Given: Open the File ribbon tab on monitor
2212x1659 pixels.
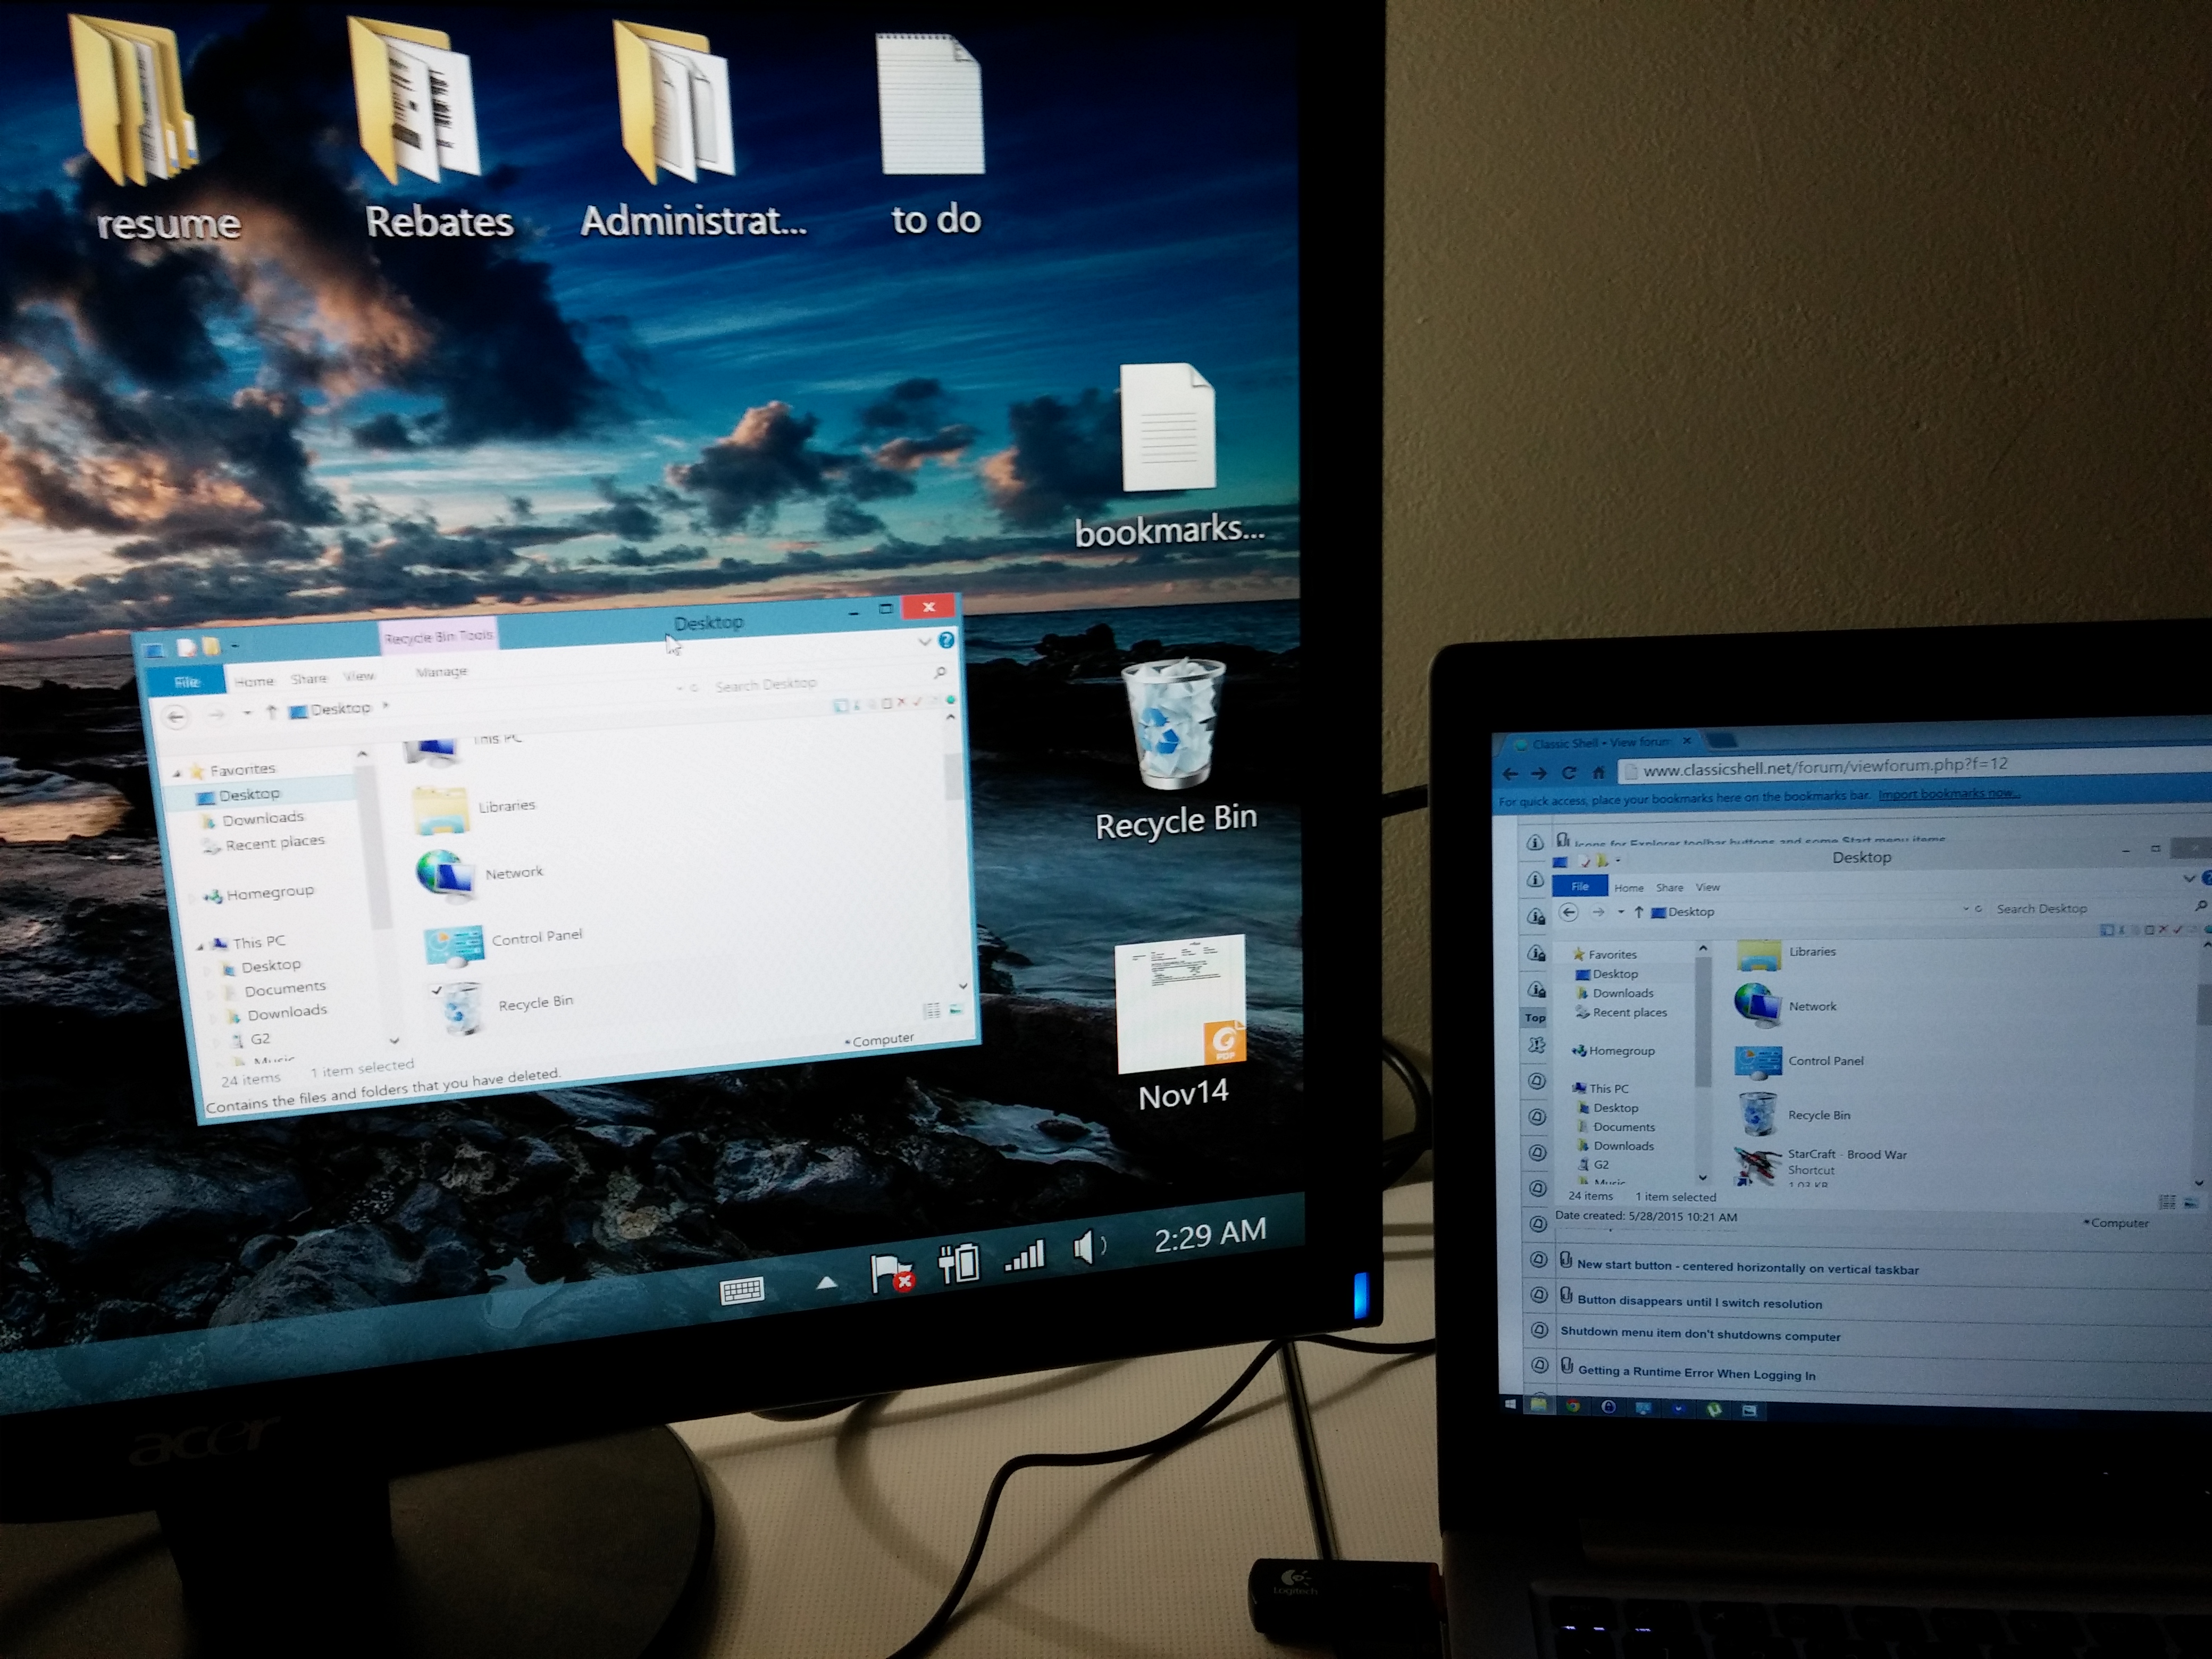Looking at the screenshot, I should coord(187,682).
